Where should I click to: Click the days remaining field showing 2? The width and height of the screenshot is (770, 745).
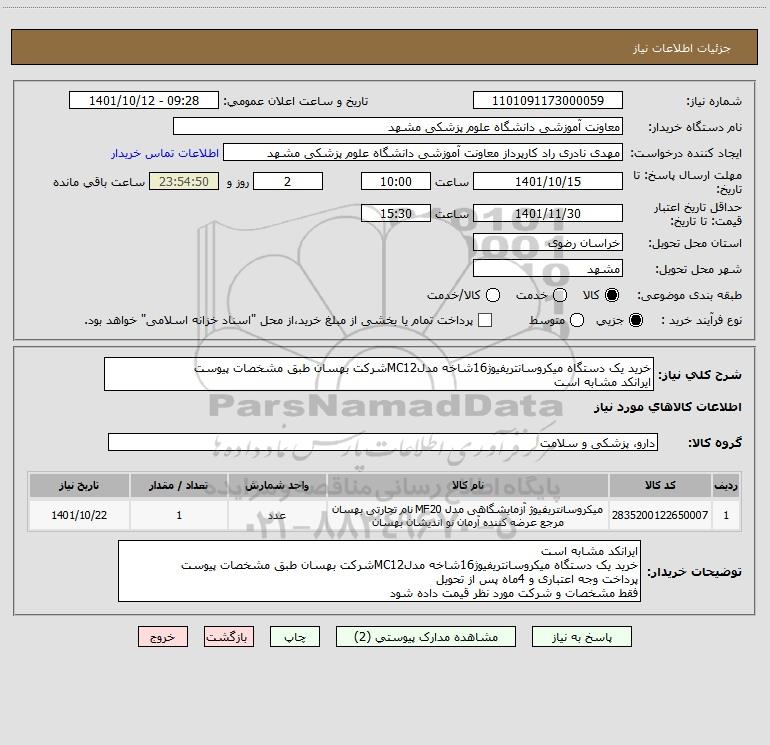(288, 181)
